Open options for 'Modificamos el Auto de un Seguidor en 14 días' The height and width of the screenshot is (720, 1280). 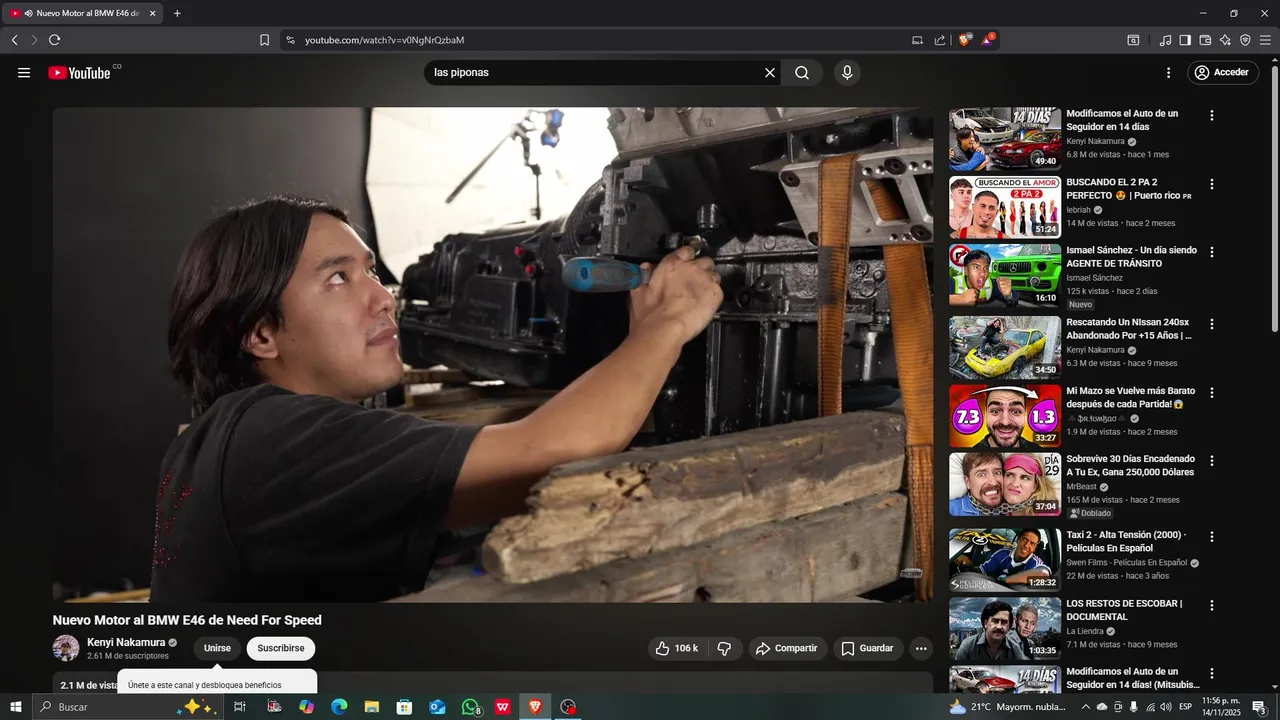[x=1212, y=116]
